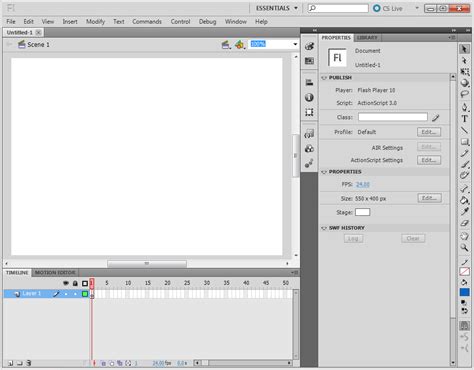Collapse the Publish section

(323, 78)
